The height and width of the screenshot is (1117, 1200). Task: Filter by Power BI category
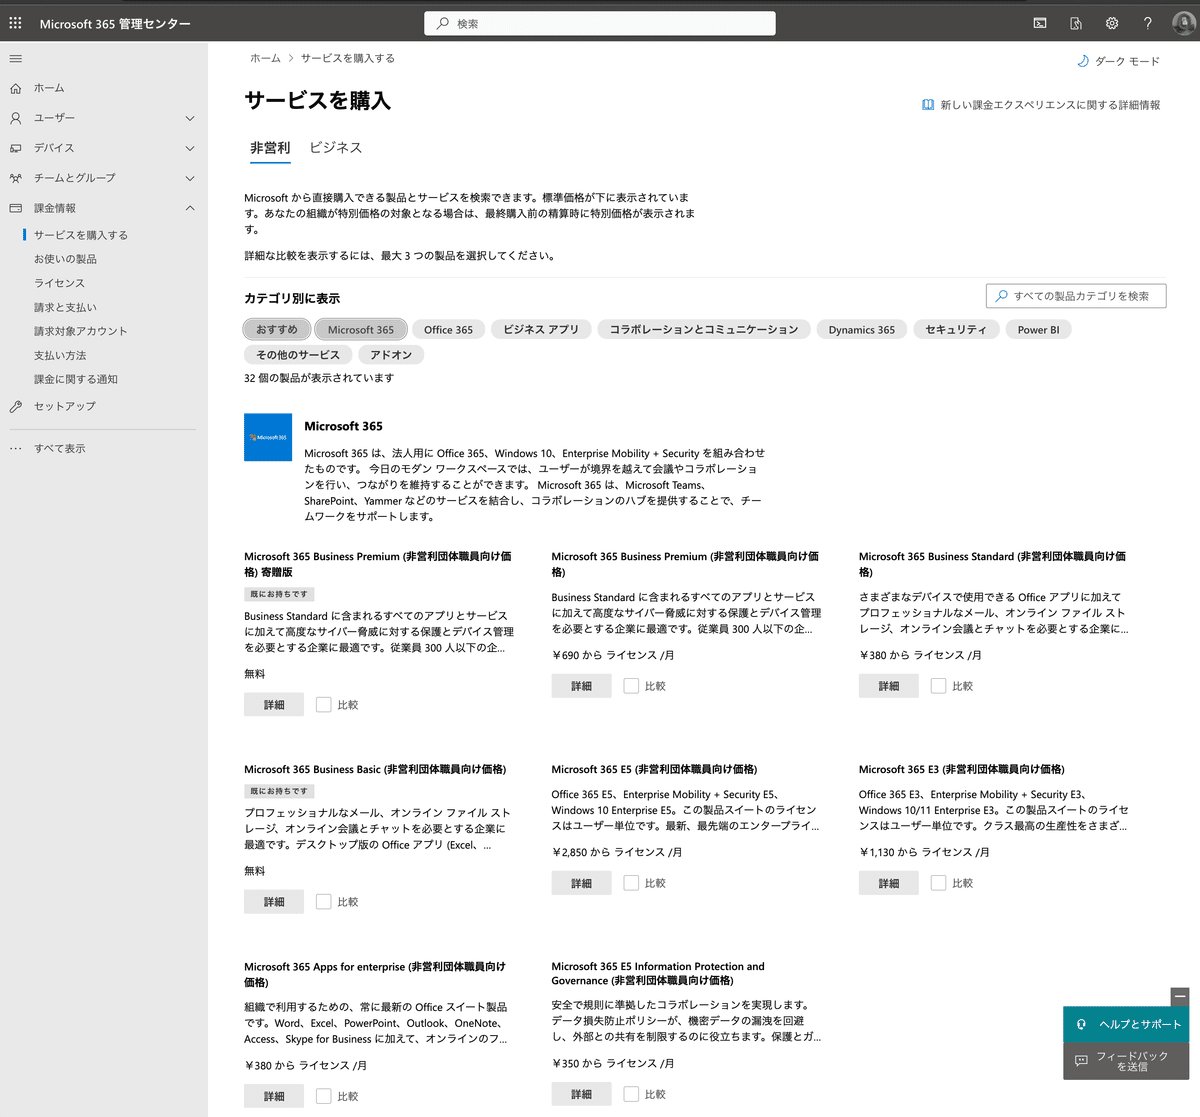1038,329
